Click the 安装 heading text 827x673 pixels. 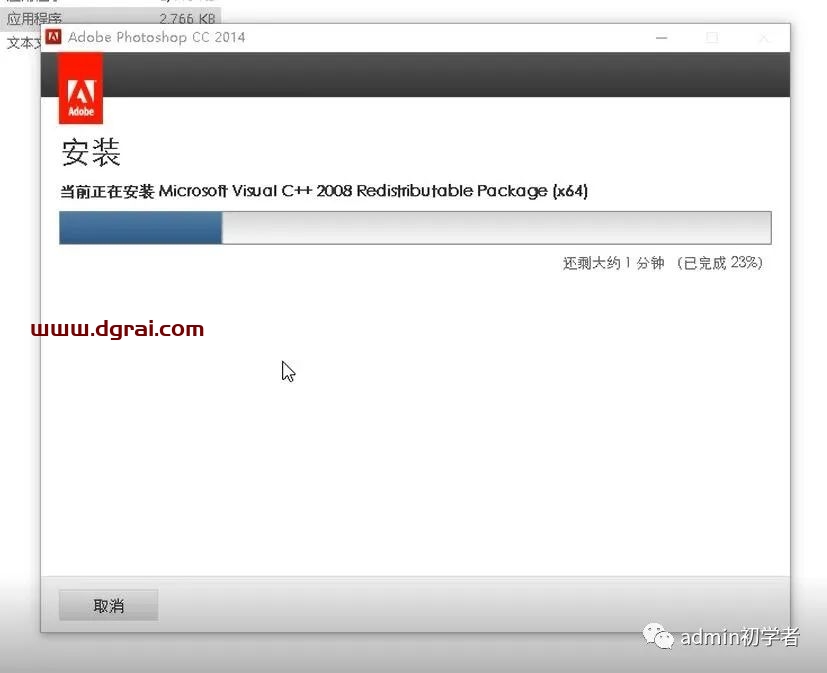91,153
